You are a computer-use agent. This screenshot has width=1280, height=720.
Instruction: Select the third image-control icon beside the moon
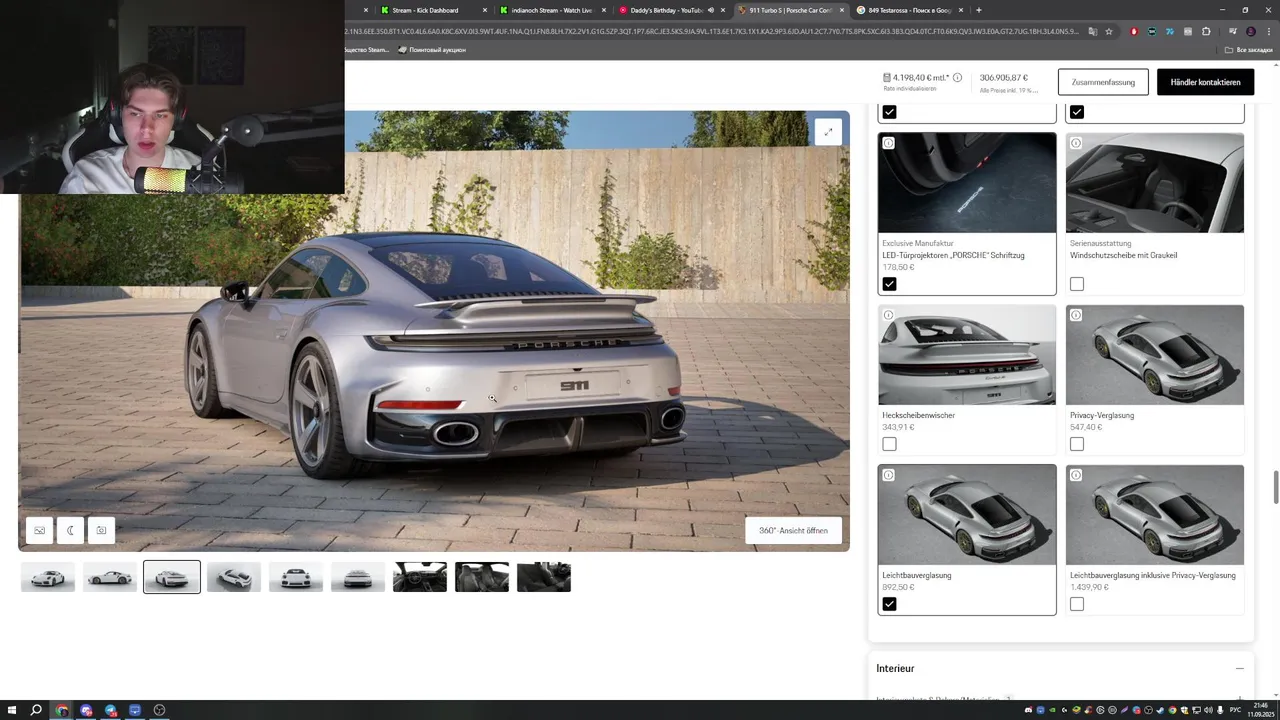[101, 530]
